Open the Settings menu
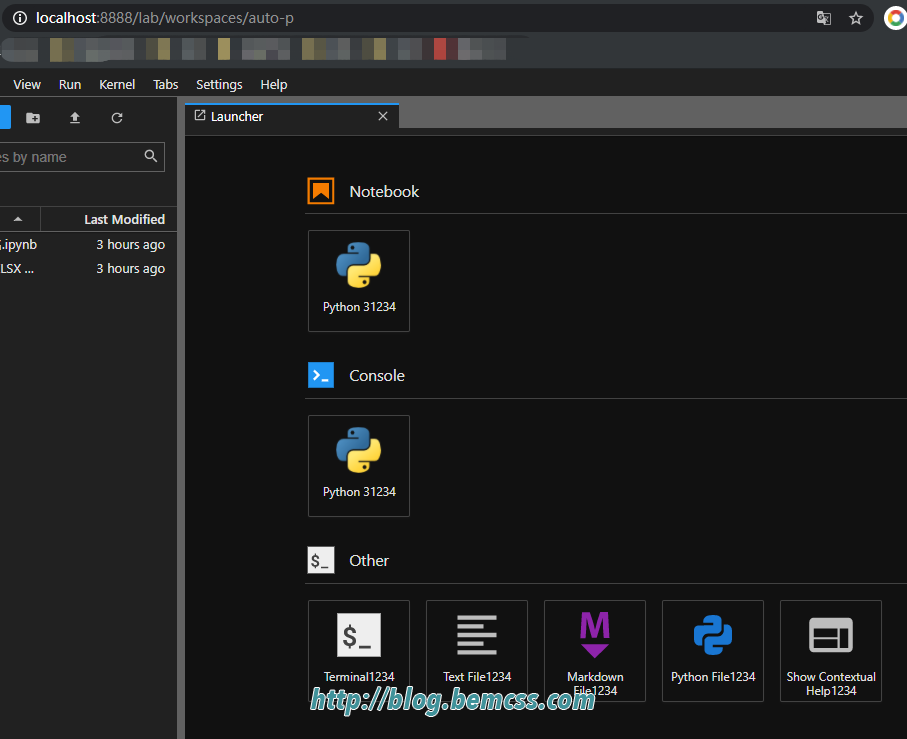This screenshot has height=739, width=907. [x=219, y=84]
